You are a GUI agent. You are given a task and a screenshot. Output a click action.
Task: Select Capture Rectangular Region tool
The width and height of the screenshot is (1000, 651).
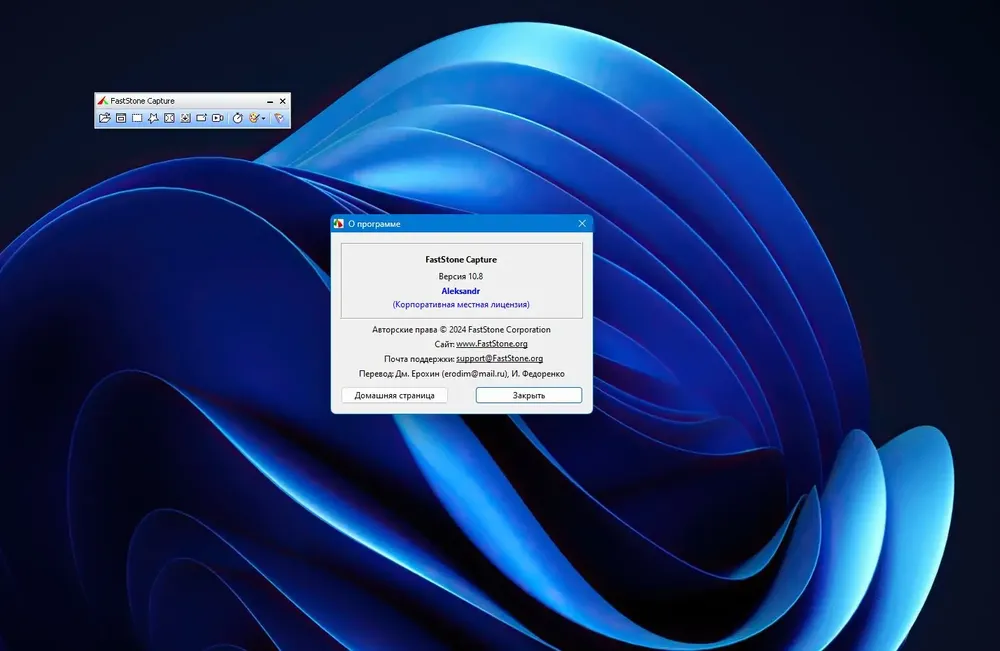click(x=137, y=118)
